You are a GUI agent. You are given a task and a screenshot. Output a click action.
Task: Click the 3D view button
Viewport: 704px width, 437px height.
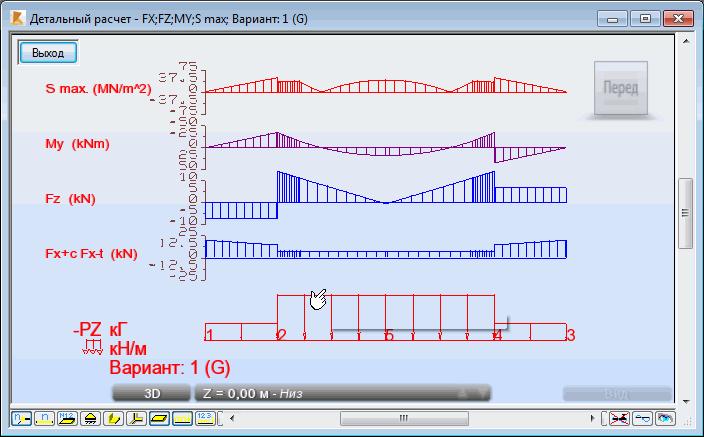(x=152, y=393)
